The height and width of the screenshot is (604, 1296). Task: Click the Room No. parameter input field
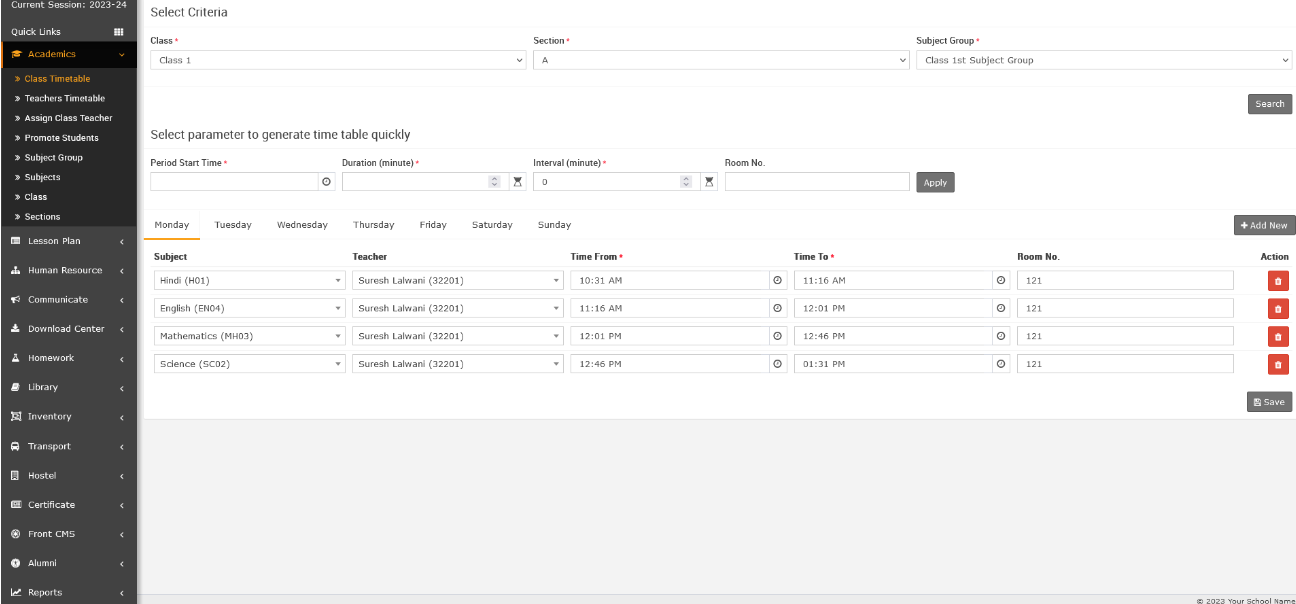[816, 182]
